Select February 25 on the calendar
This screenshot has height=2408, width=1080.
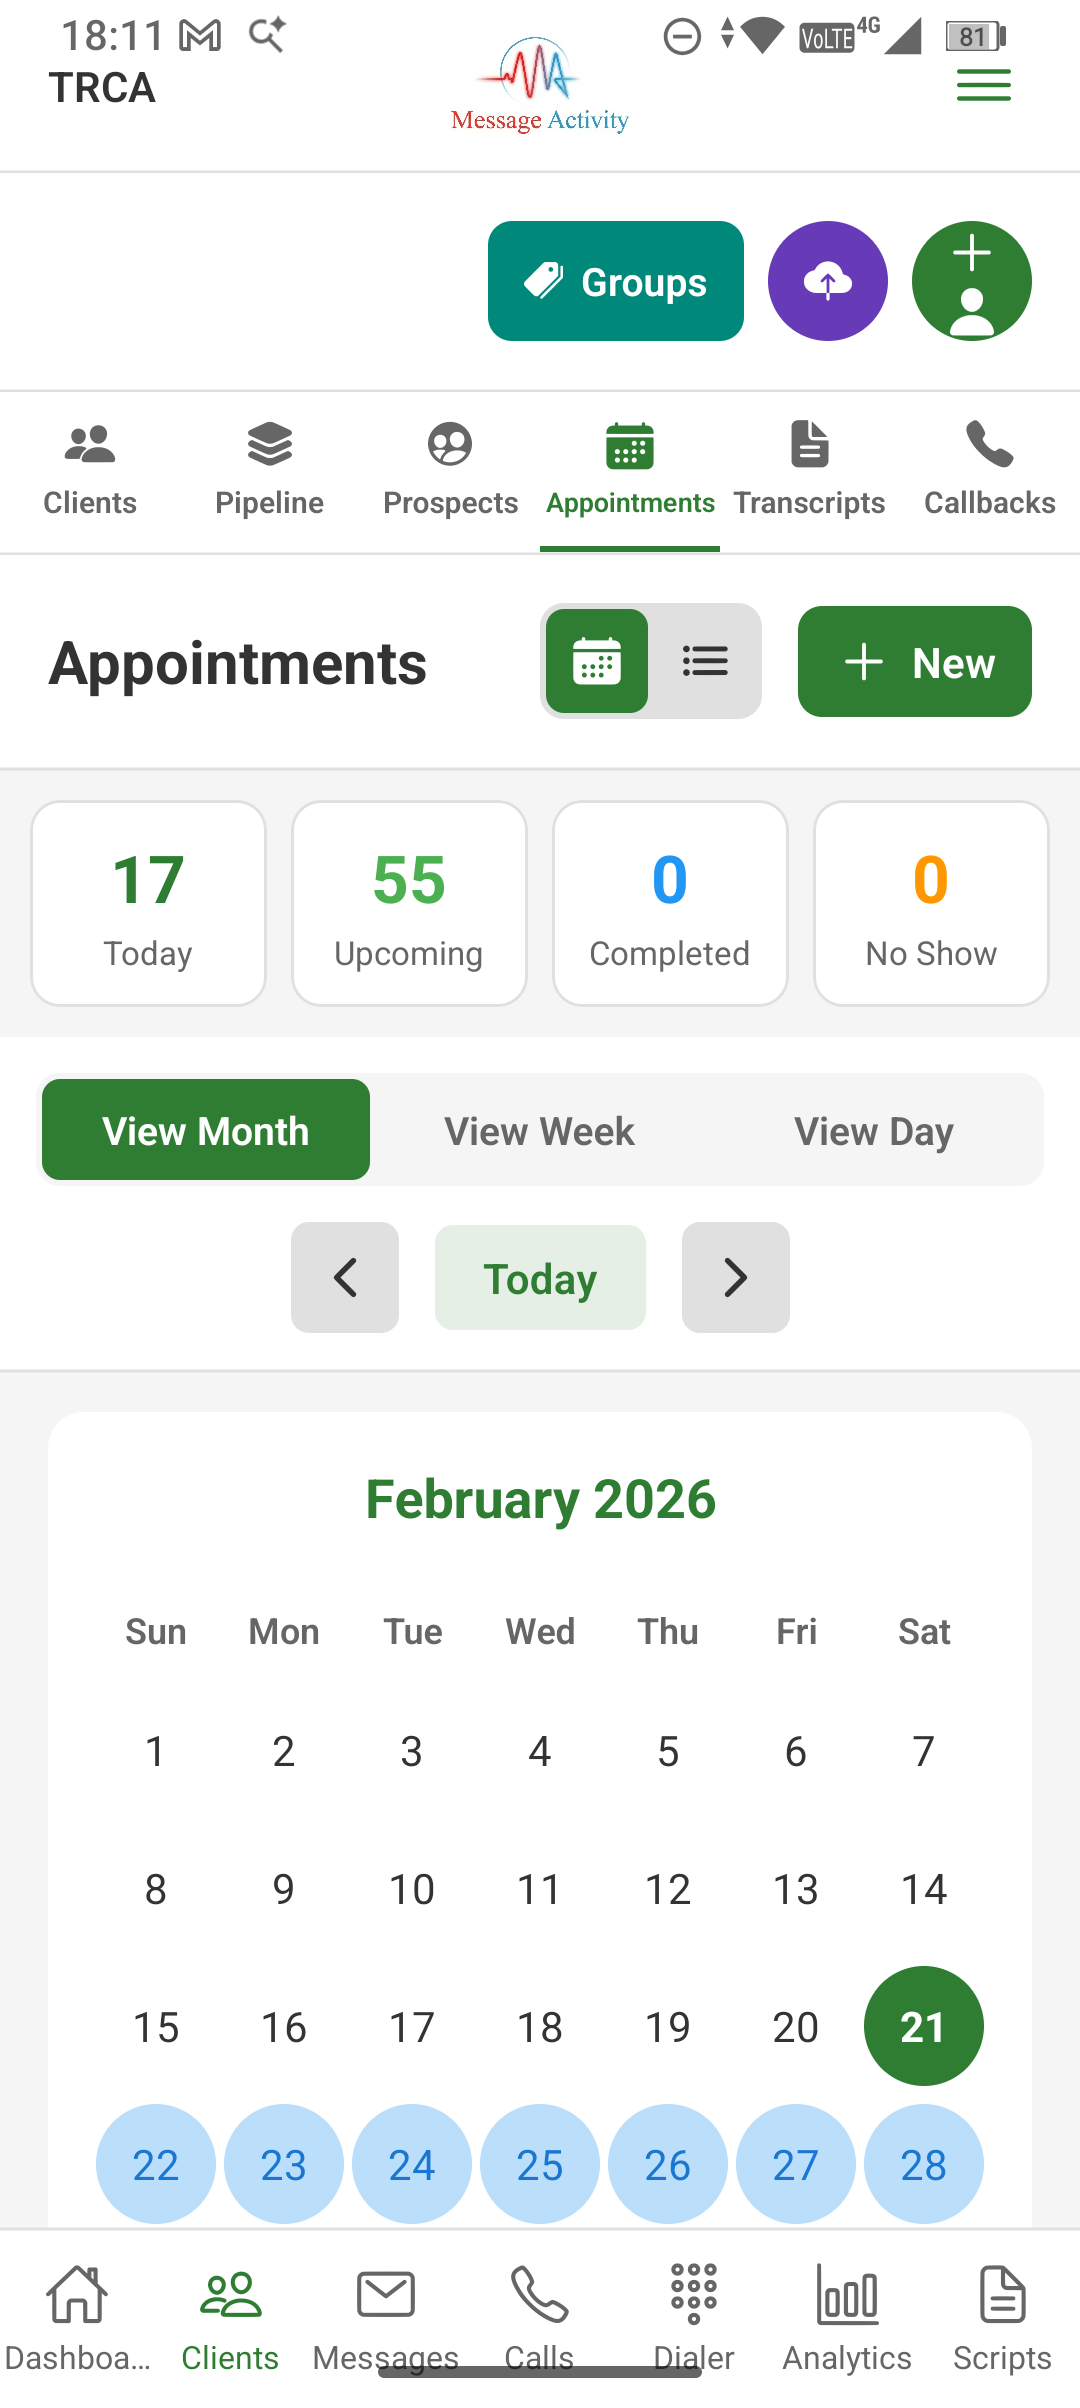(x=540, y=2164)
